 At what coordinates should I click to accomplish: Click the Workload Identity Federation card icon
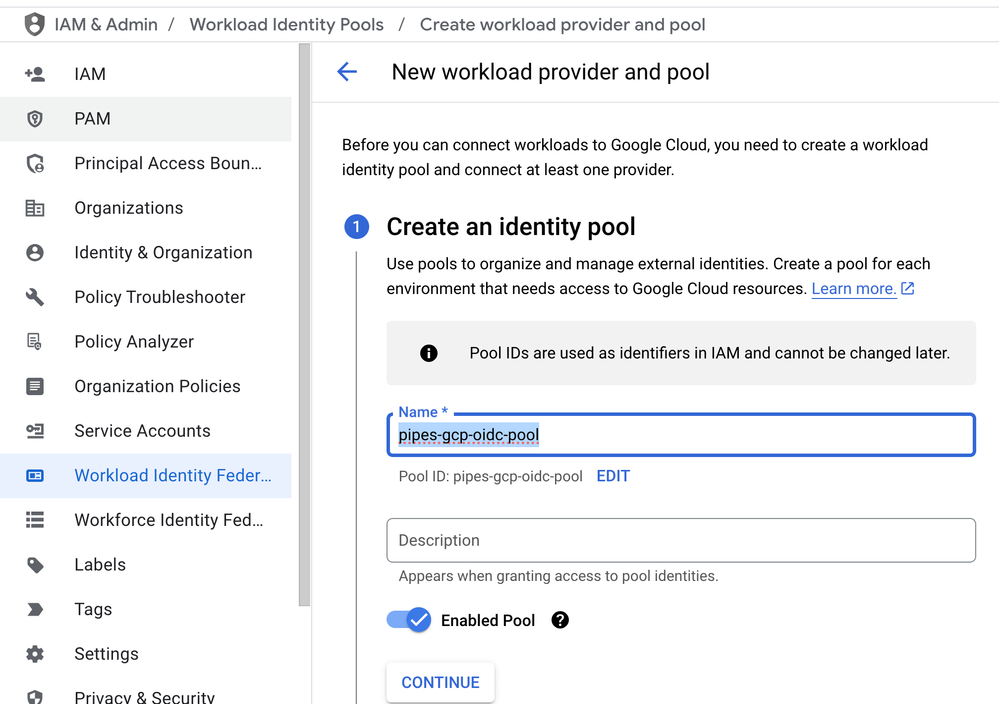[34, 476]
